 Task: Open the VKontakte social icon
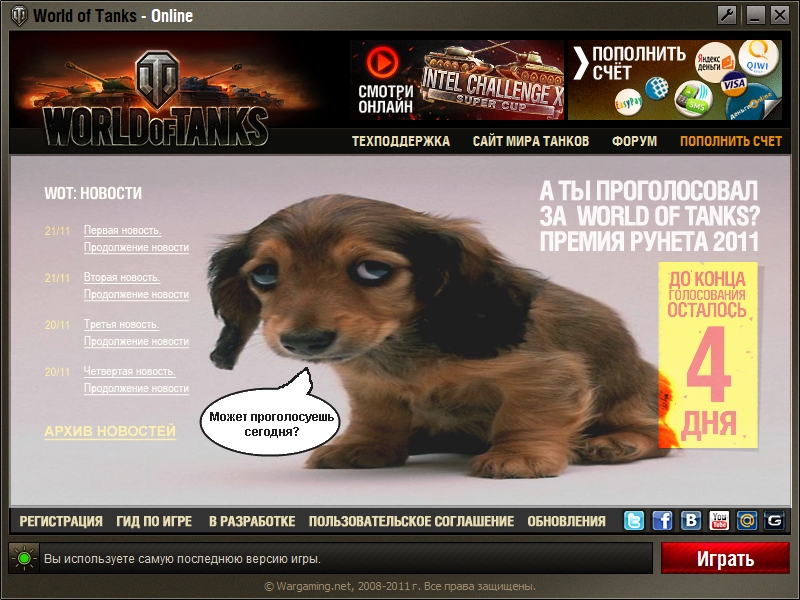click(x=691, y=521)
